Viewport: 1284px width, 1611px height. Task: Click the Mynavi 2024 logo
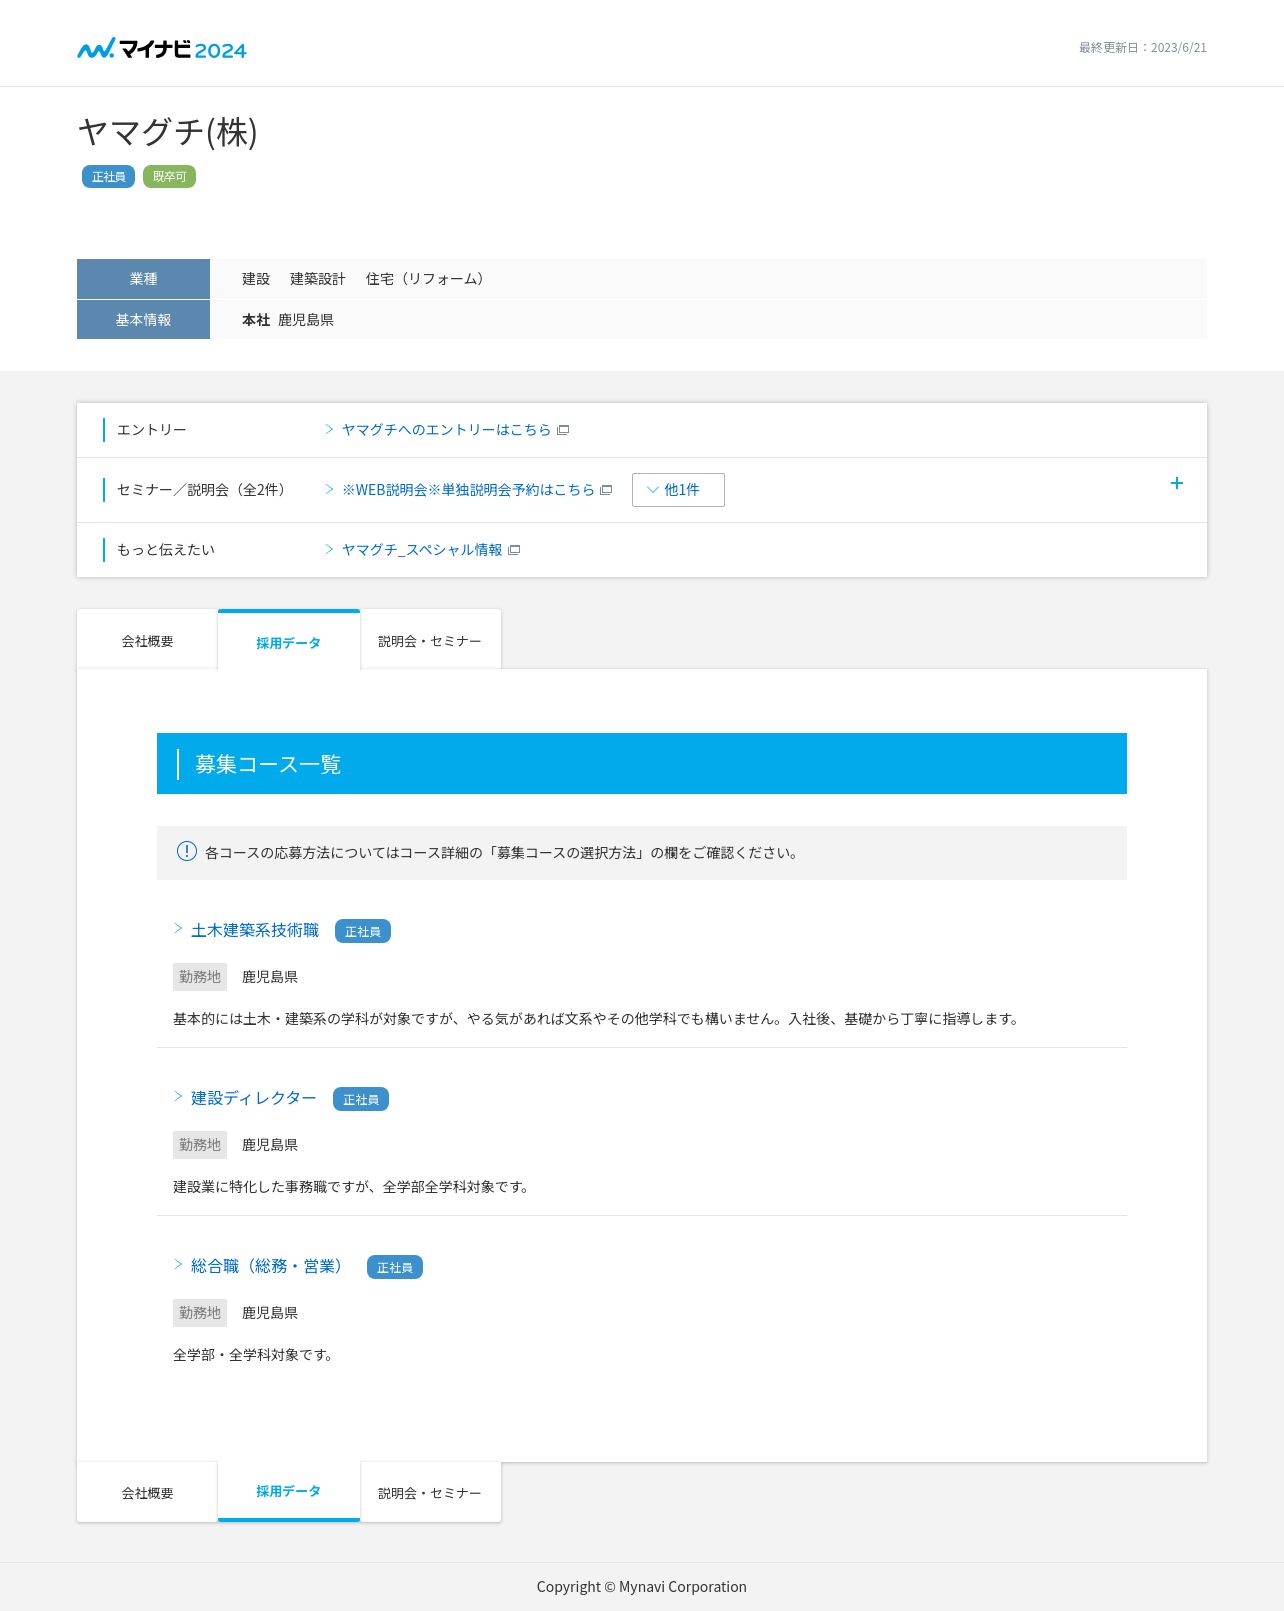coord(162,48)
